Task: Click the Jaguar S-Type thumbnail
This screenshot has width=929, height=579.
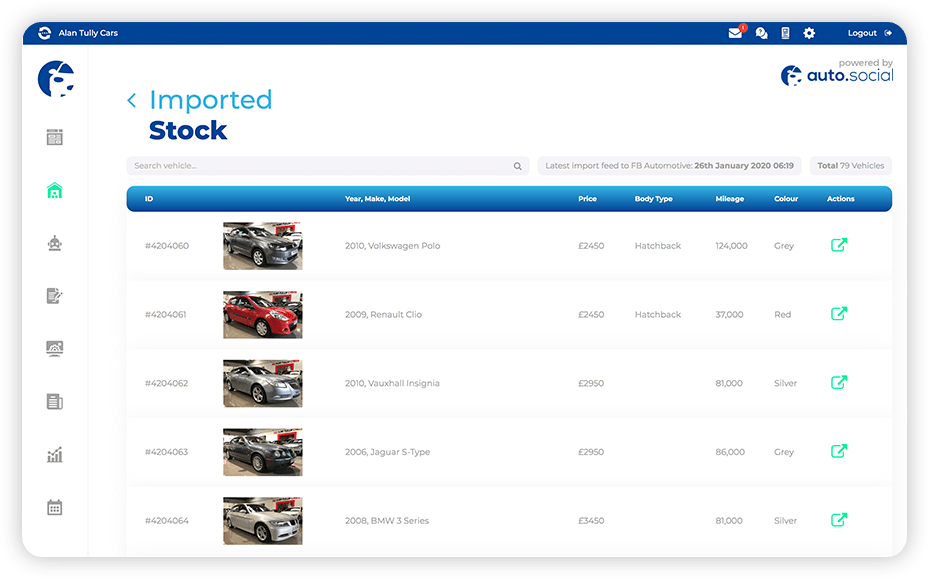Action: point(262,452)
